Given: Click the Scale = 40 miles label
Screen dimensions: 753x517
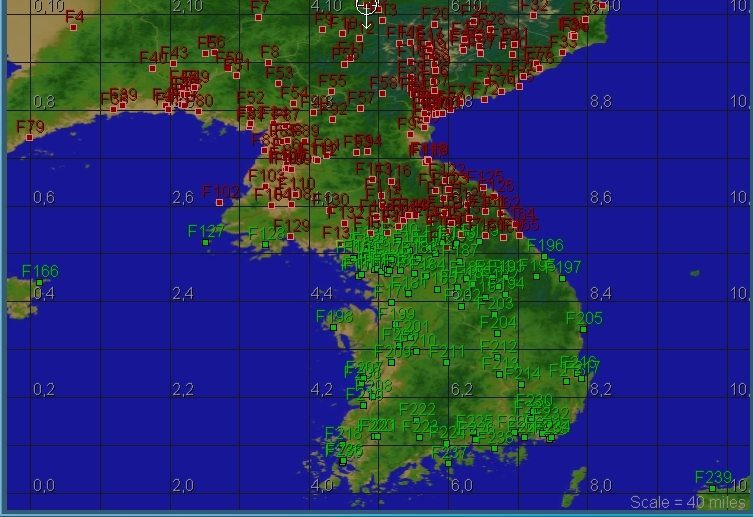Looking at the screenshot, I should tap(687, 502).
